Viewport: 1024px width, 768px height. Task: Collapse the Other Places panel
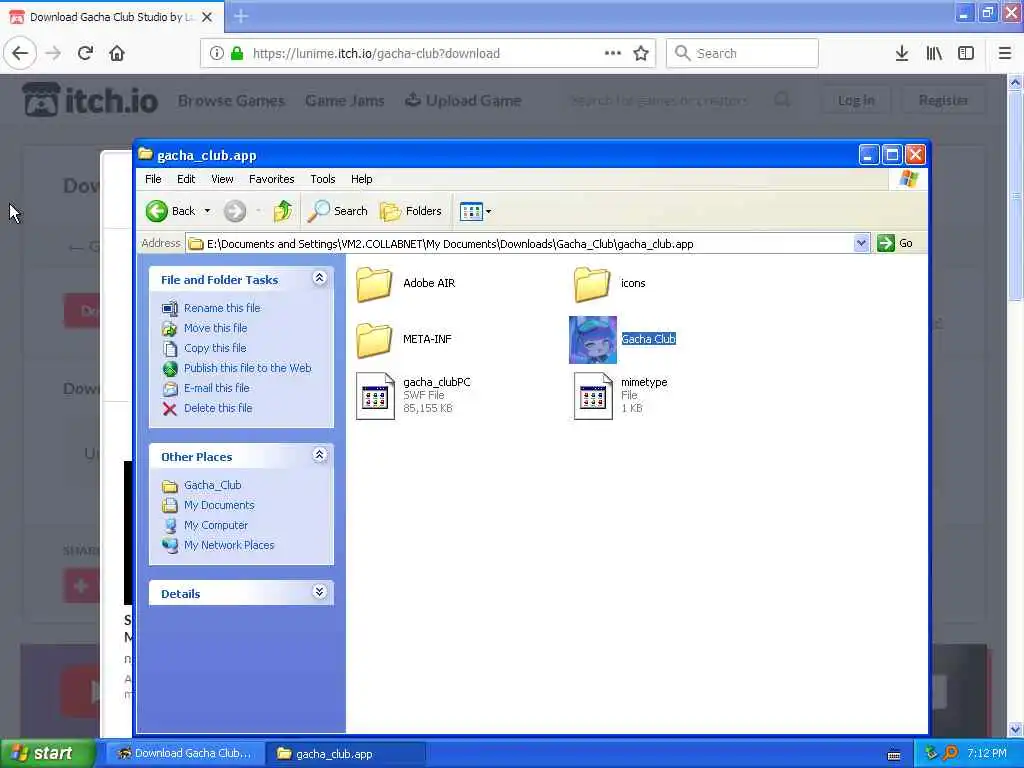(319, 455)
